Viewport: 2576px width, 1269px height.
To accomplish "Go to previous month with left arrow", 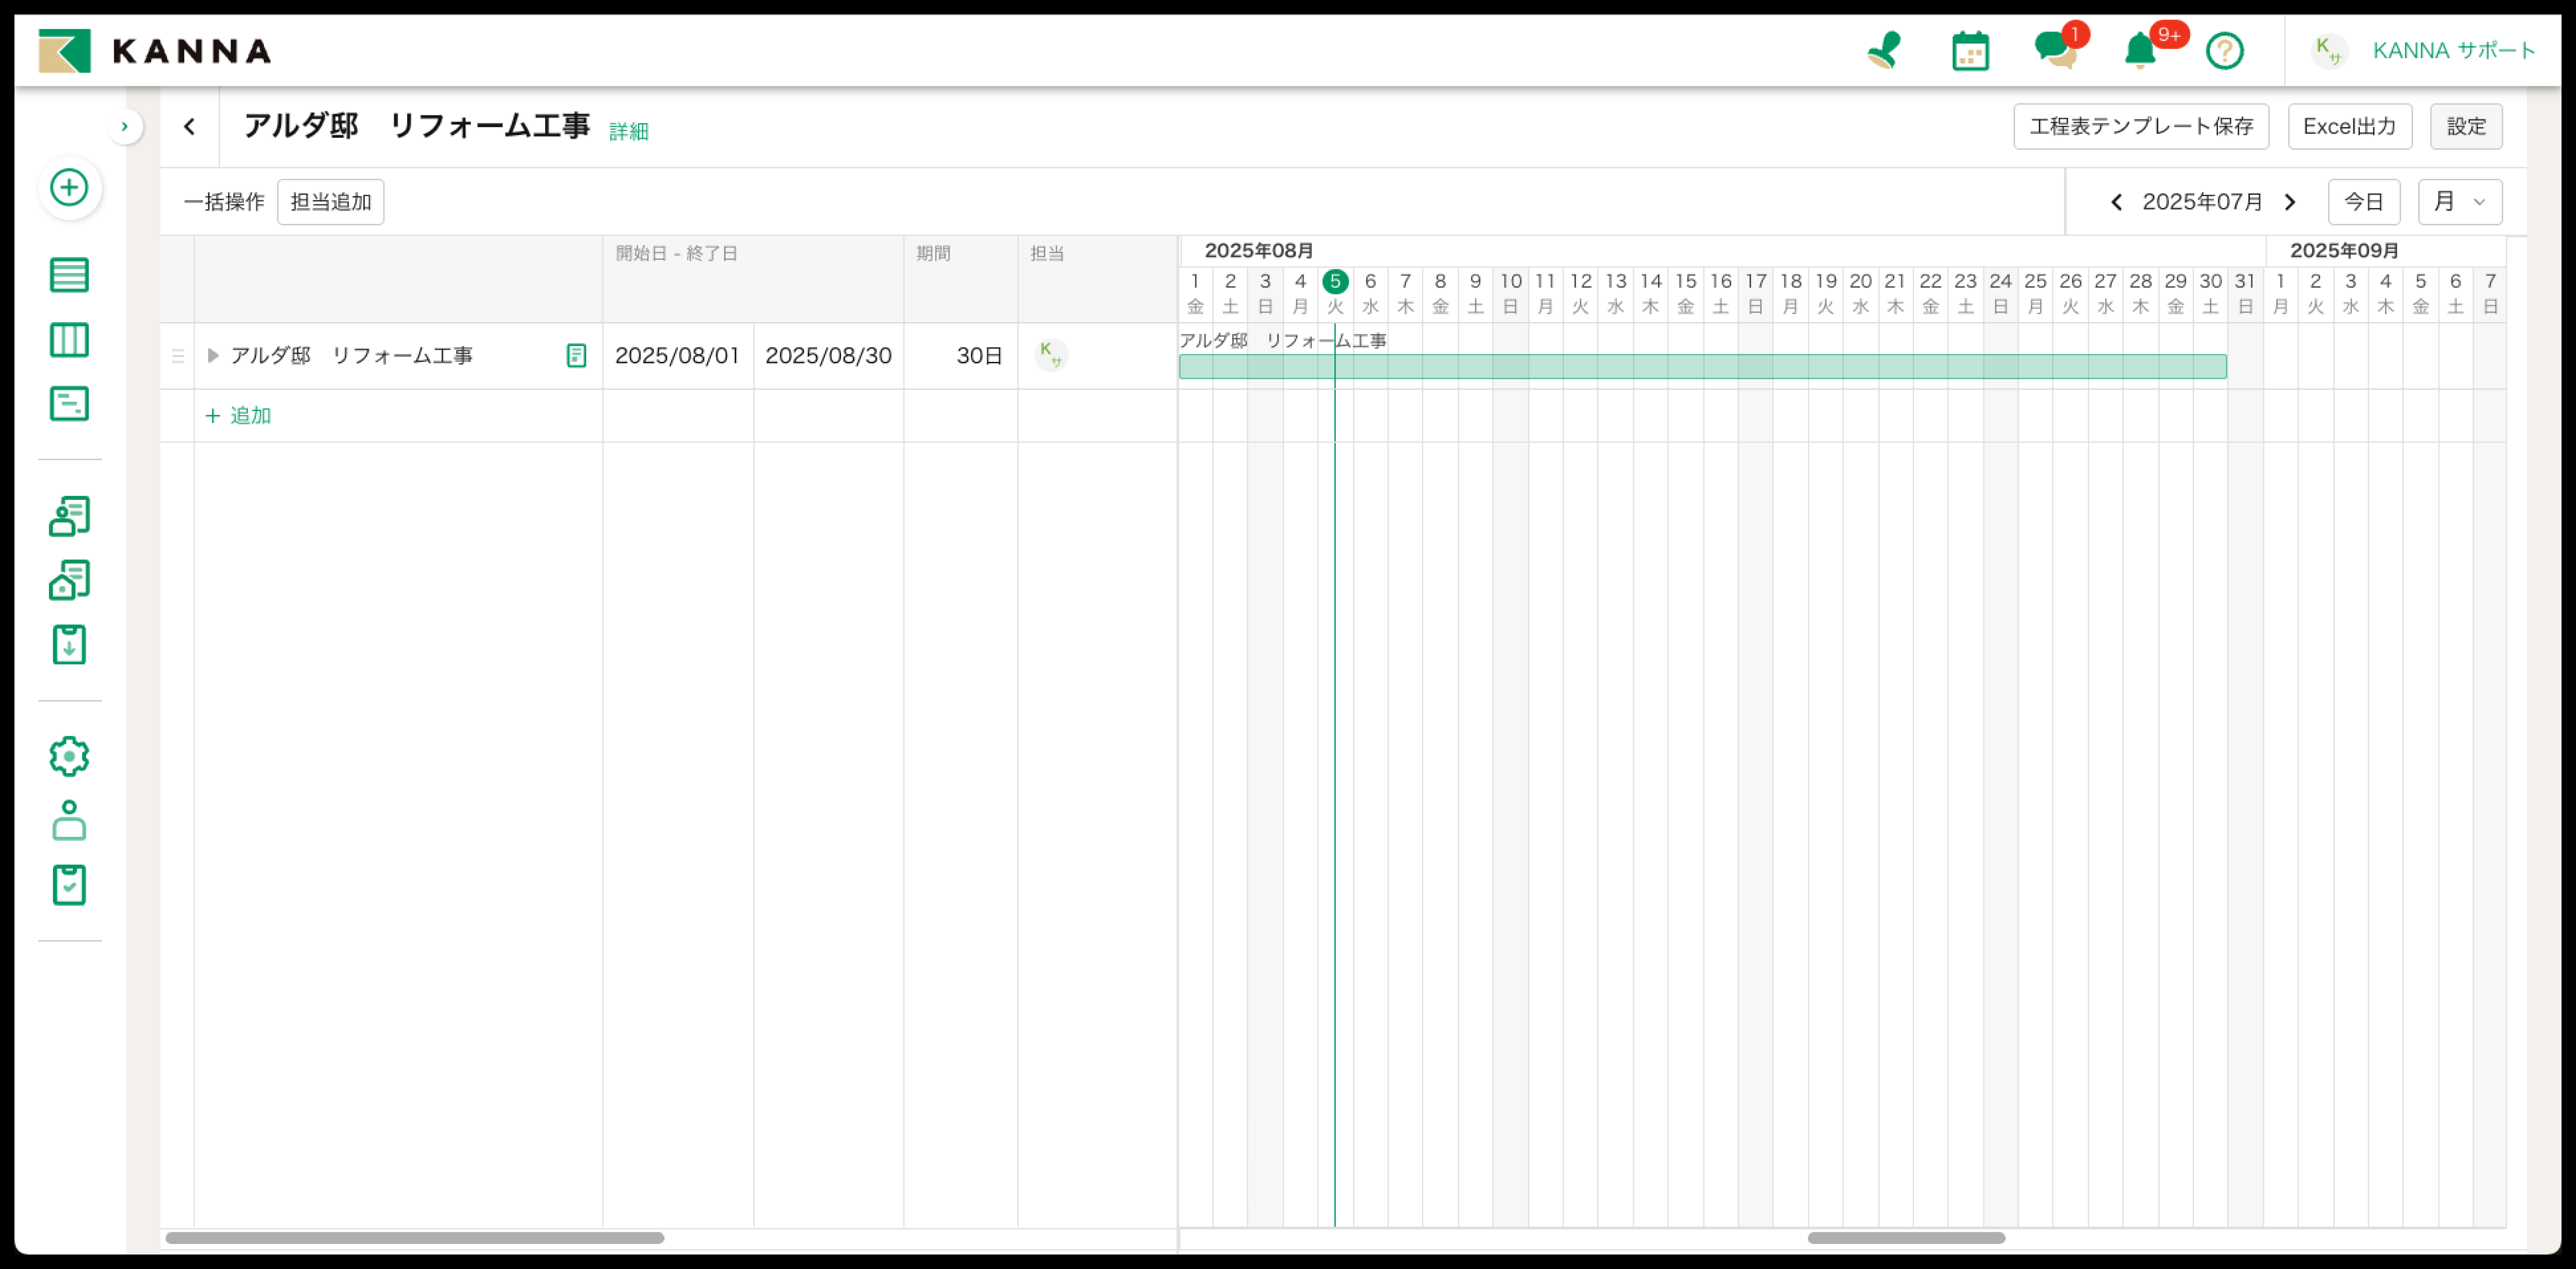I will pos(2116,202).
